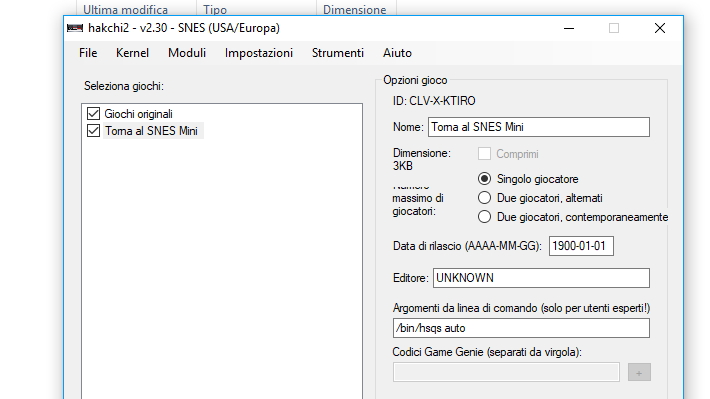This screenshot has height=399, width=710.
Task: Click the hakchi2 title bar app icon
Action: [x=75, y=28]
